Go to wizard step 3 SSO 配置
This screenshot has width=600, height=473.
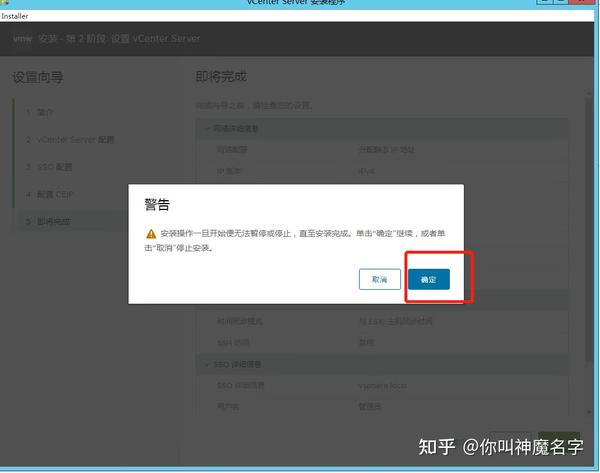(49, 167)
